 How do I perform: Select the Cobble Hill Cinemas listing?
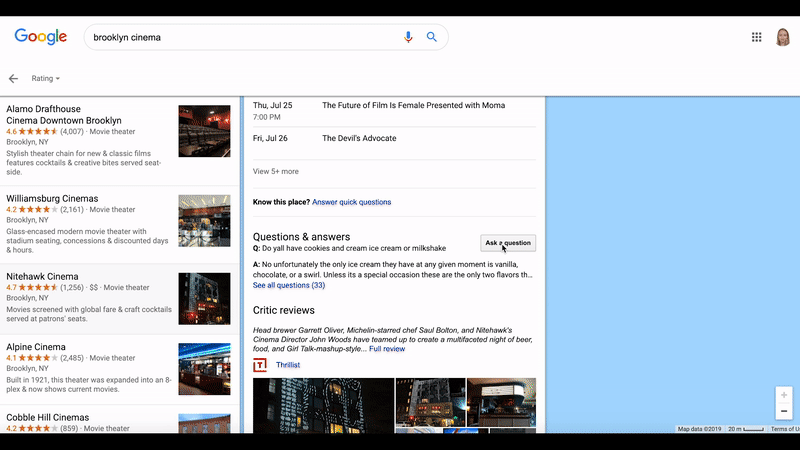(119, 420)
